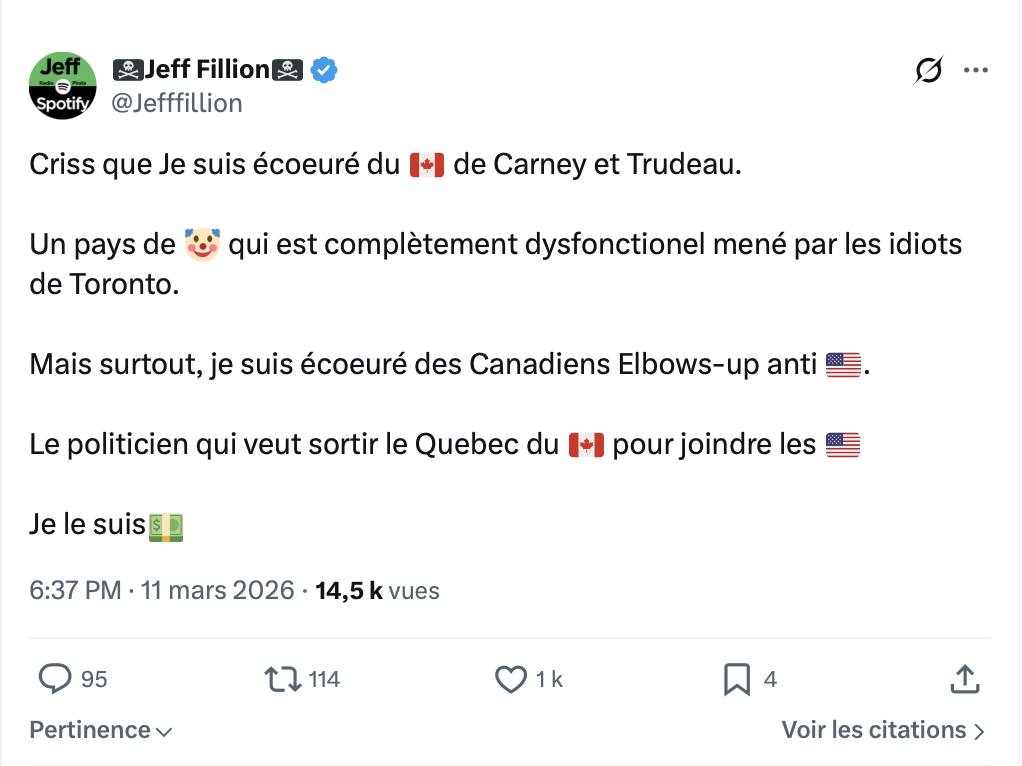
Task: Repost this tweet via the retweet icon
Action: tap(282, 680)
